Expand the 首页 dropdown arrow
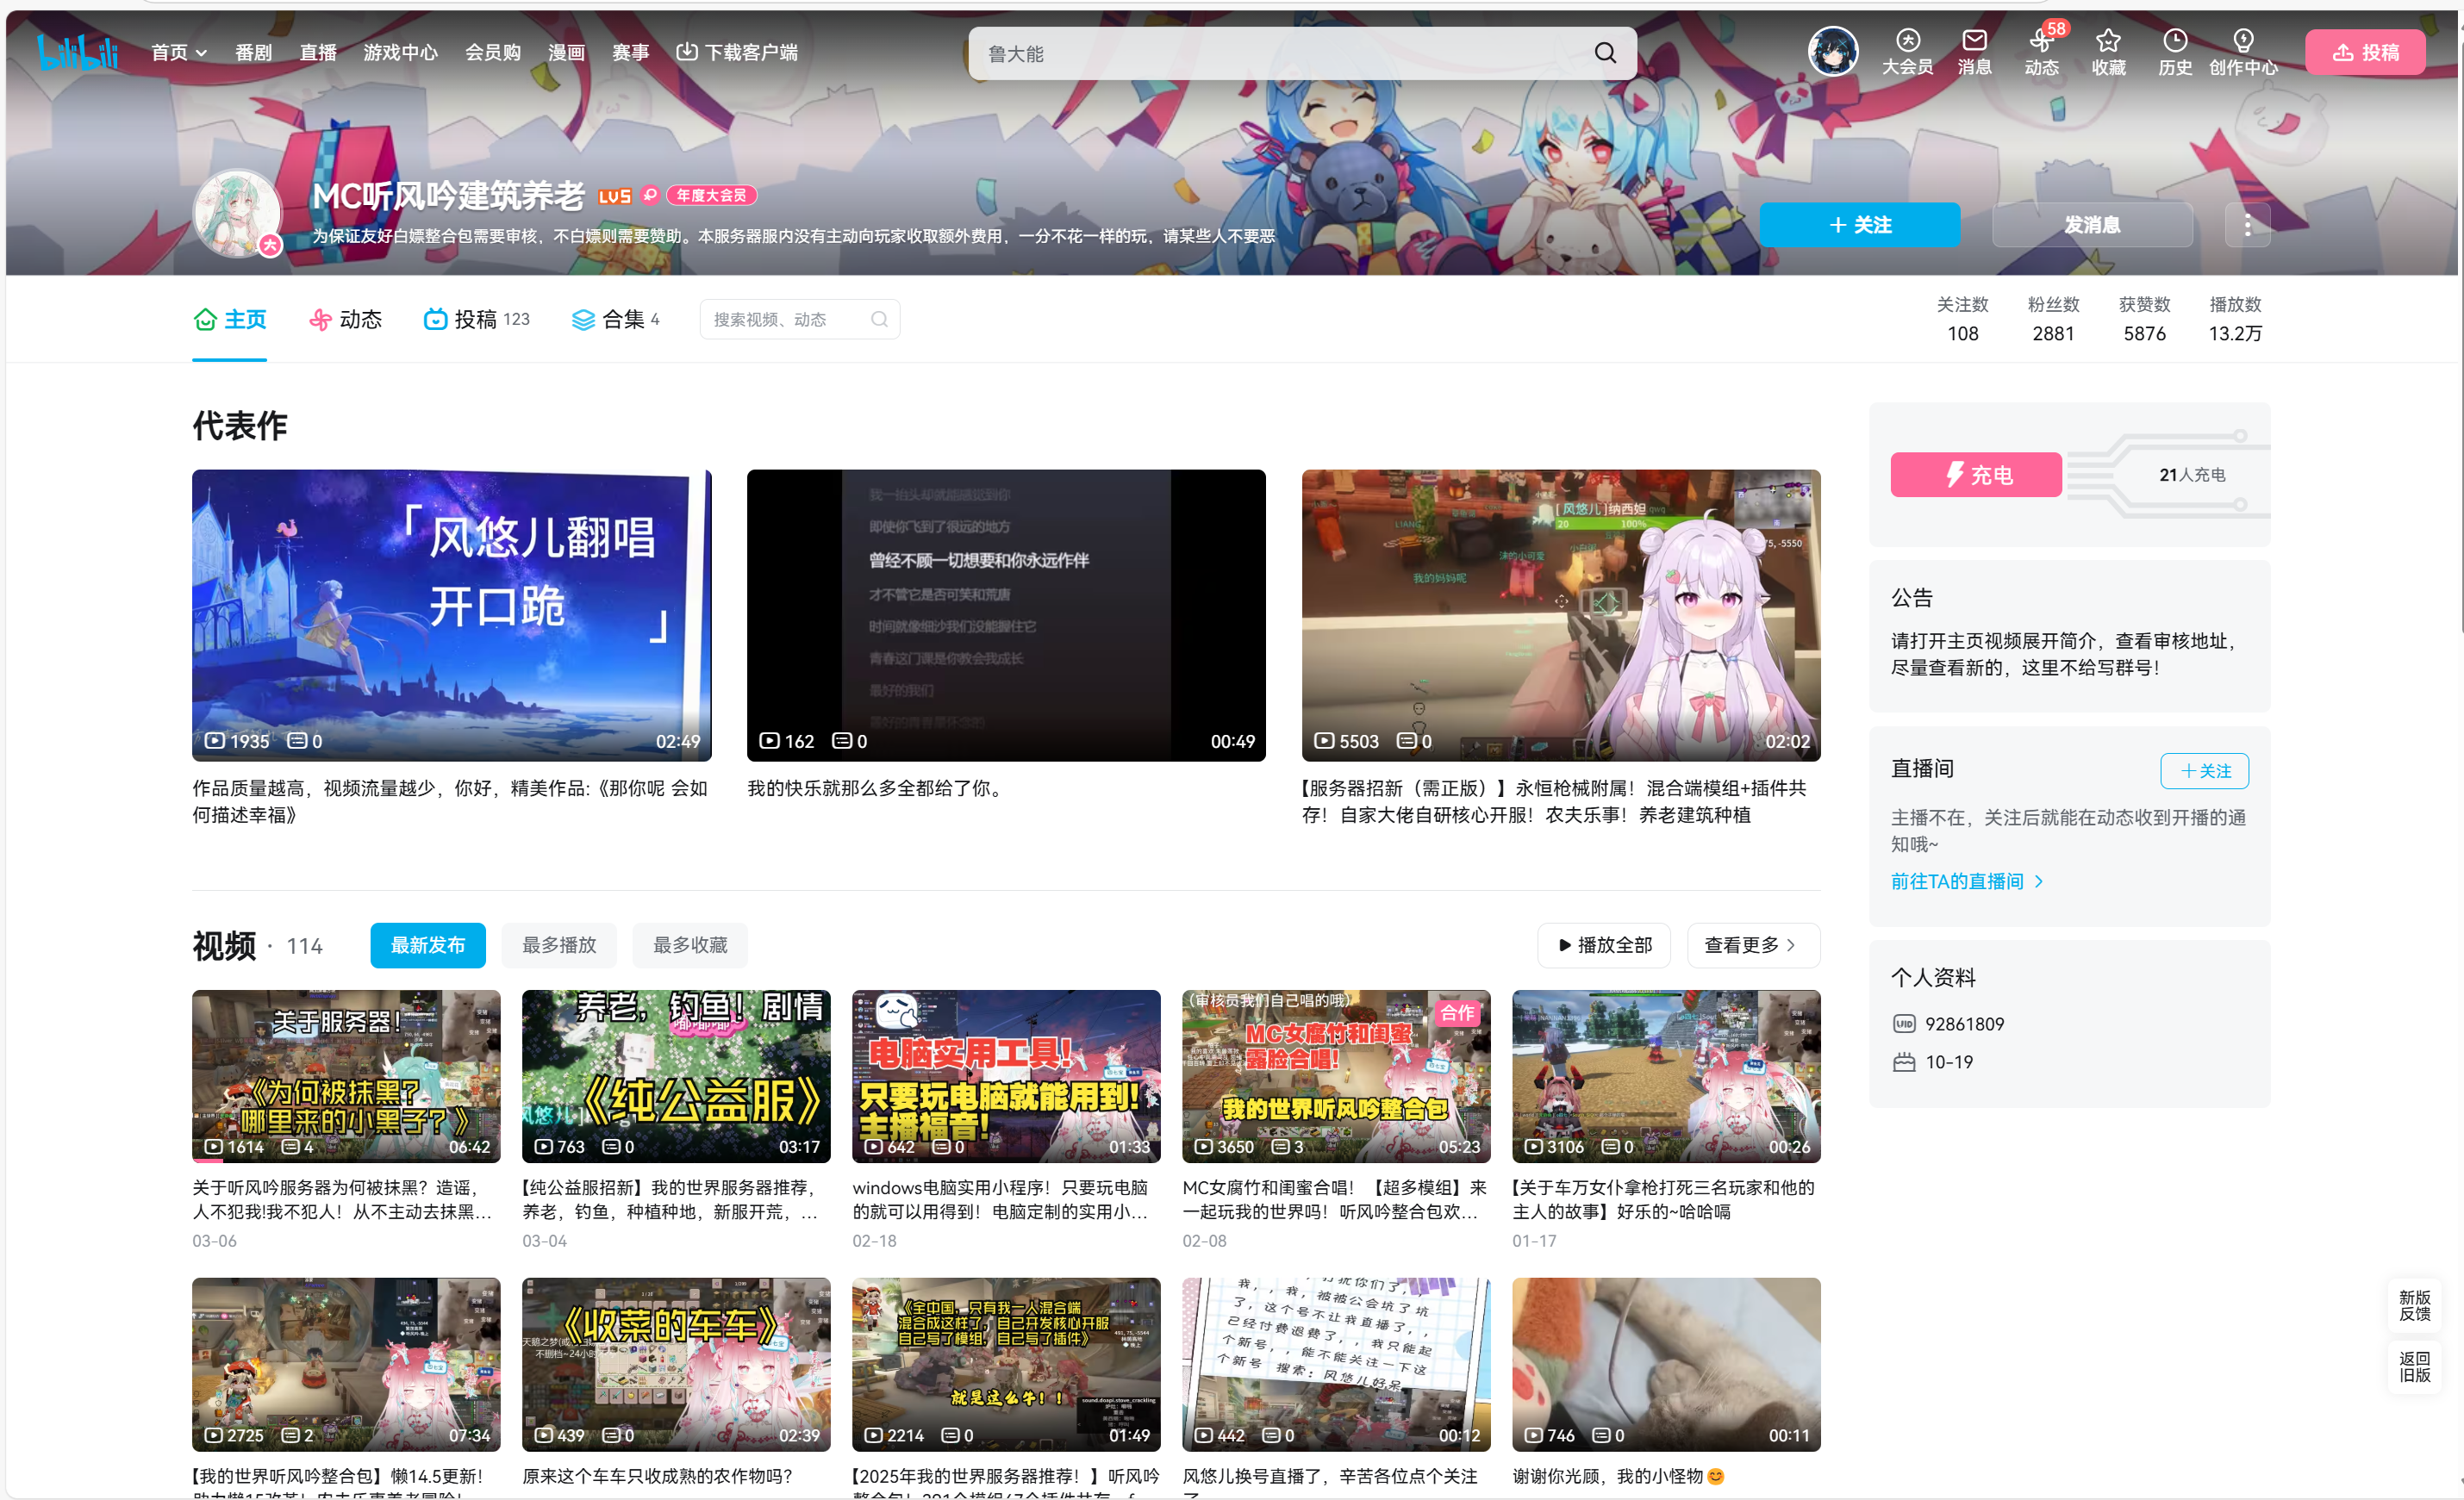 click(202, 53)
